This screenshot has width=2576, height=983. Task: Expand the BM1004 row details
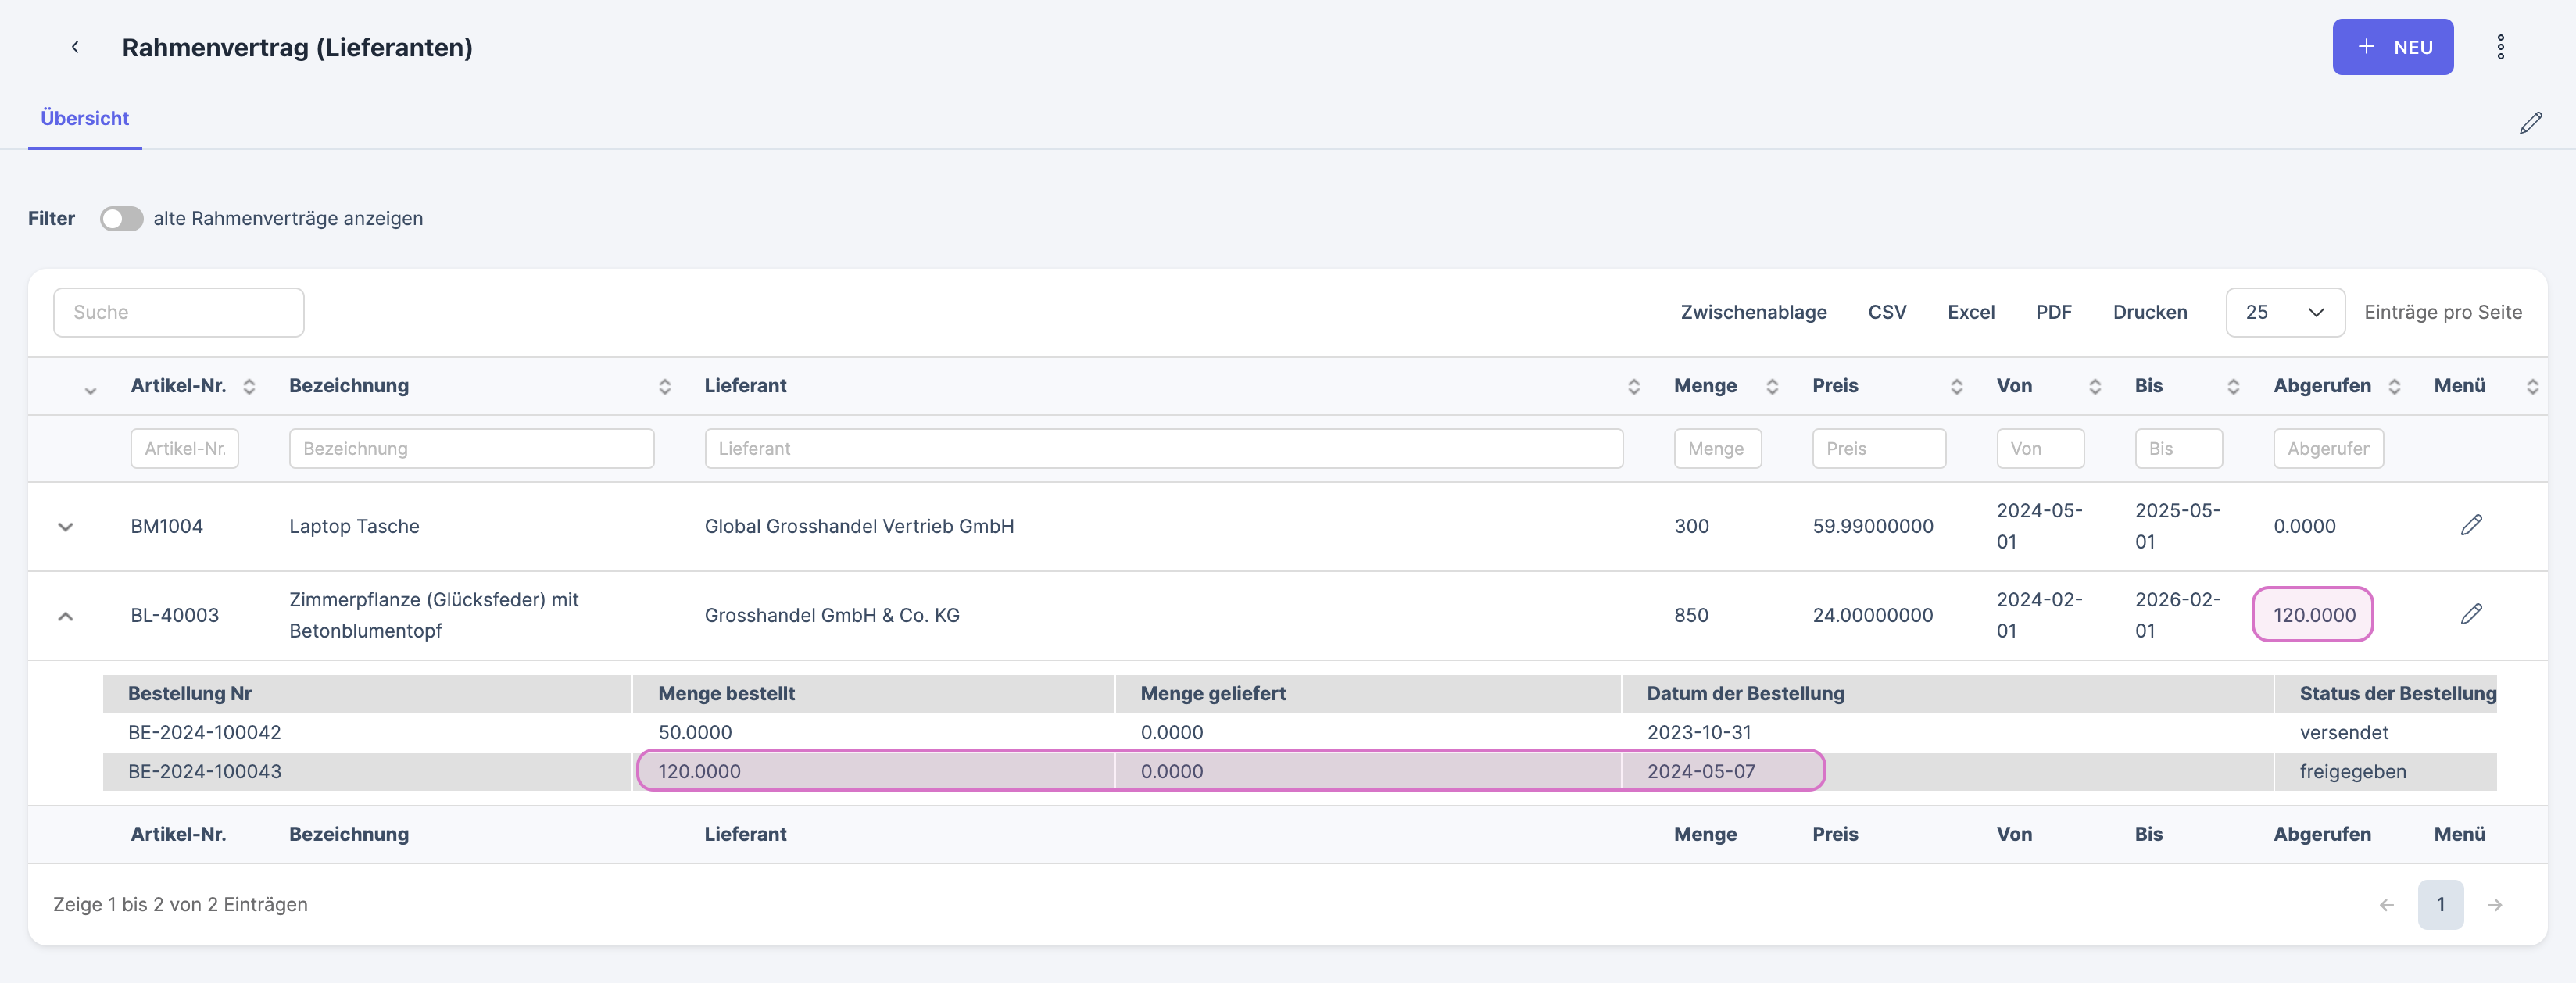[66, 526]
